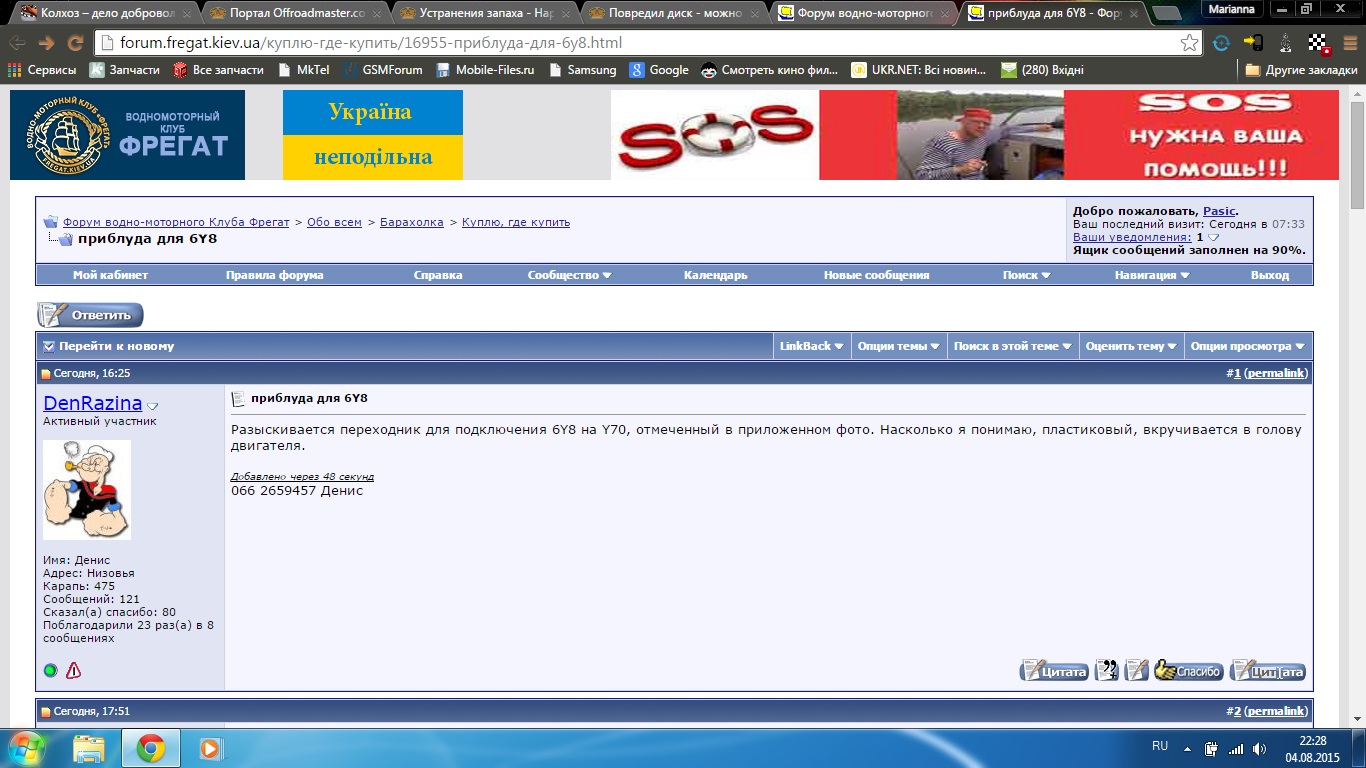Click the Ответить reply button
1366x768 pixels.
[x=90, y=315]
